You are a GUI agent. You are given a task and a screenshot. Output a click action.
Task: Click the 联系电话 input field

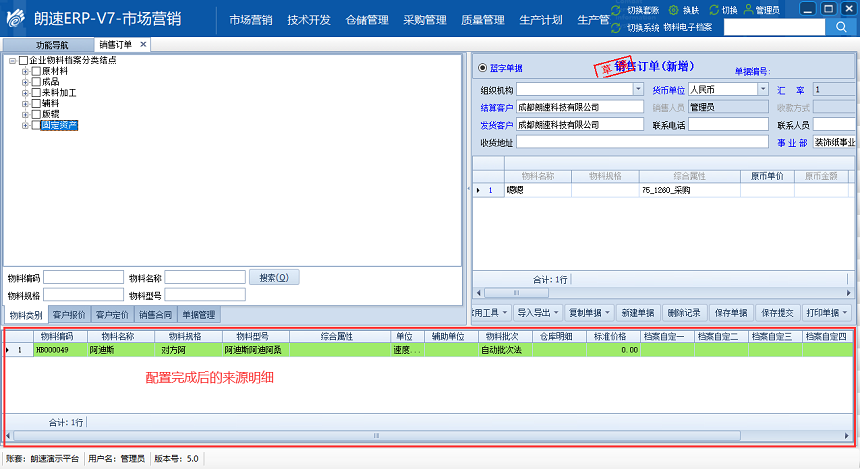click(728, 125)
